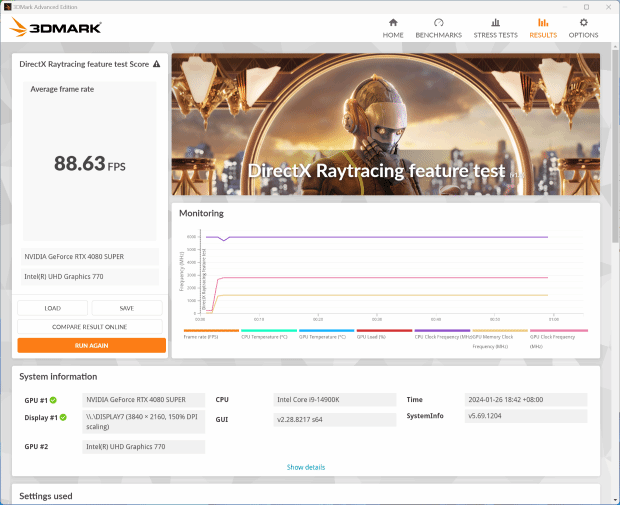The height and width of the screenshot is (505, 620).
Task: Click the Load button
Action: click(x=53, y=308)
